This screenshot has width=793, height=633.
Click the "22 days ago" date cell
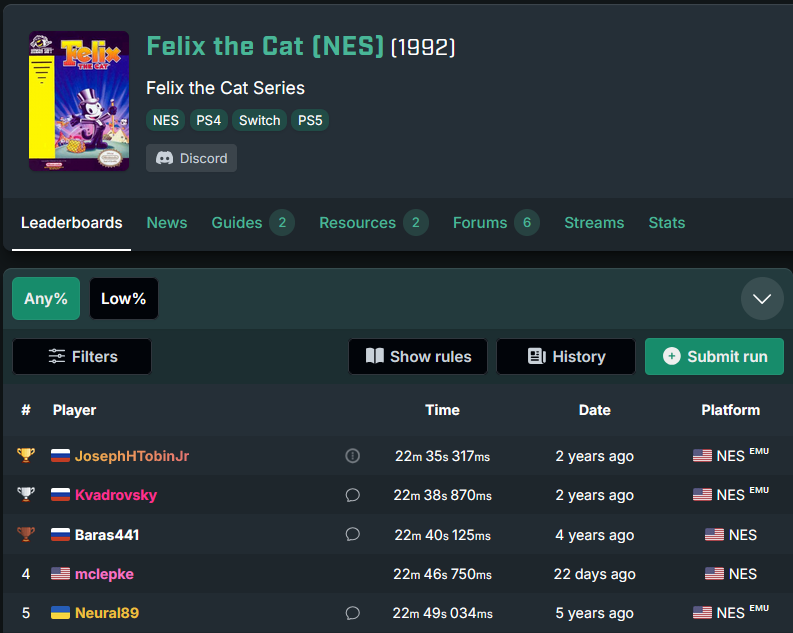pyautogui.click(x=595, y=574)
